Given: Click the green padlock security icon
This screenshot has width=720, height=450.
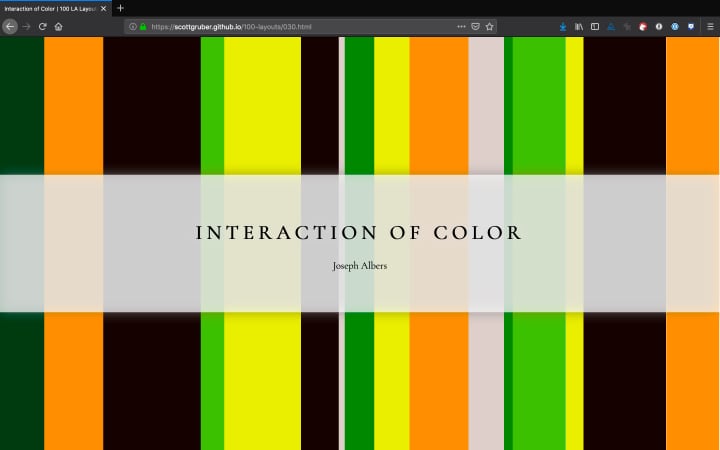Looking at the screenshot, I should 143,27.
